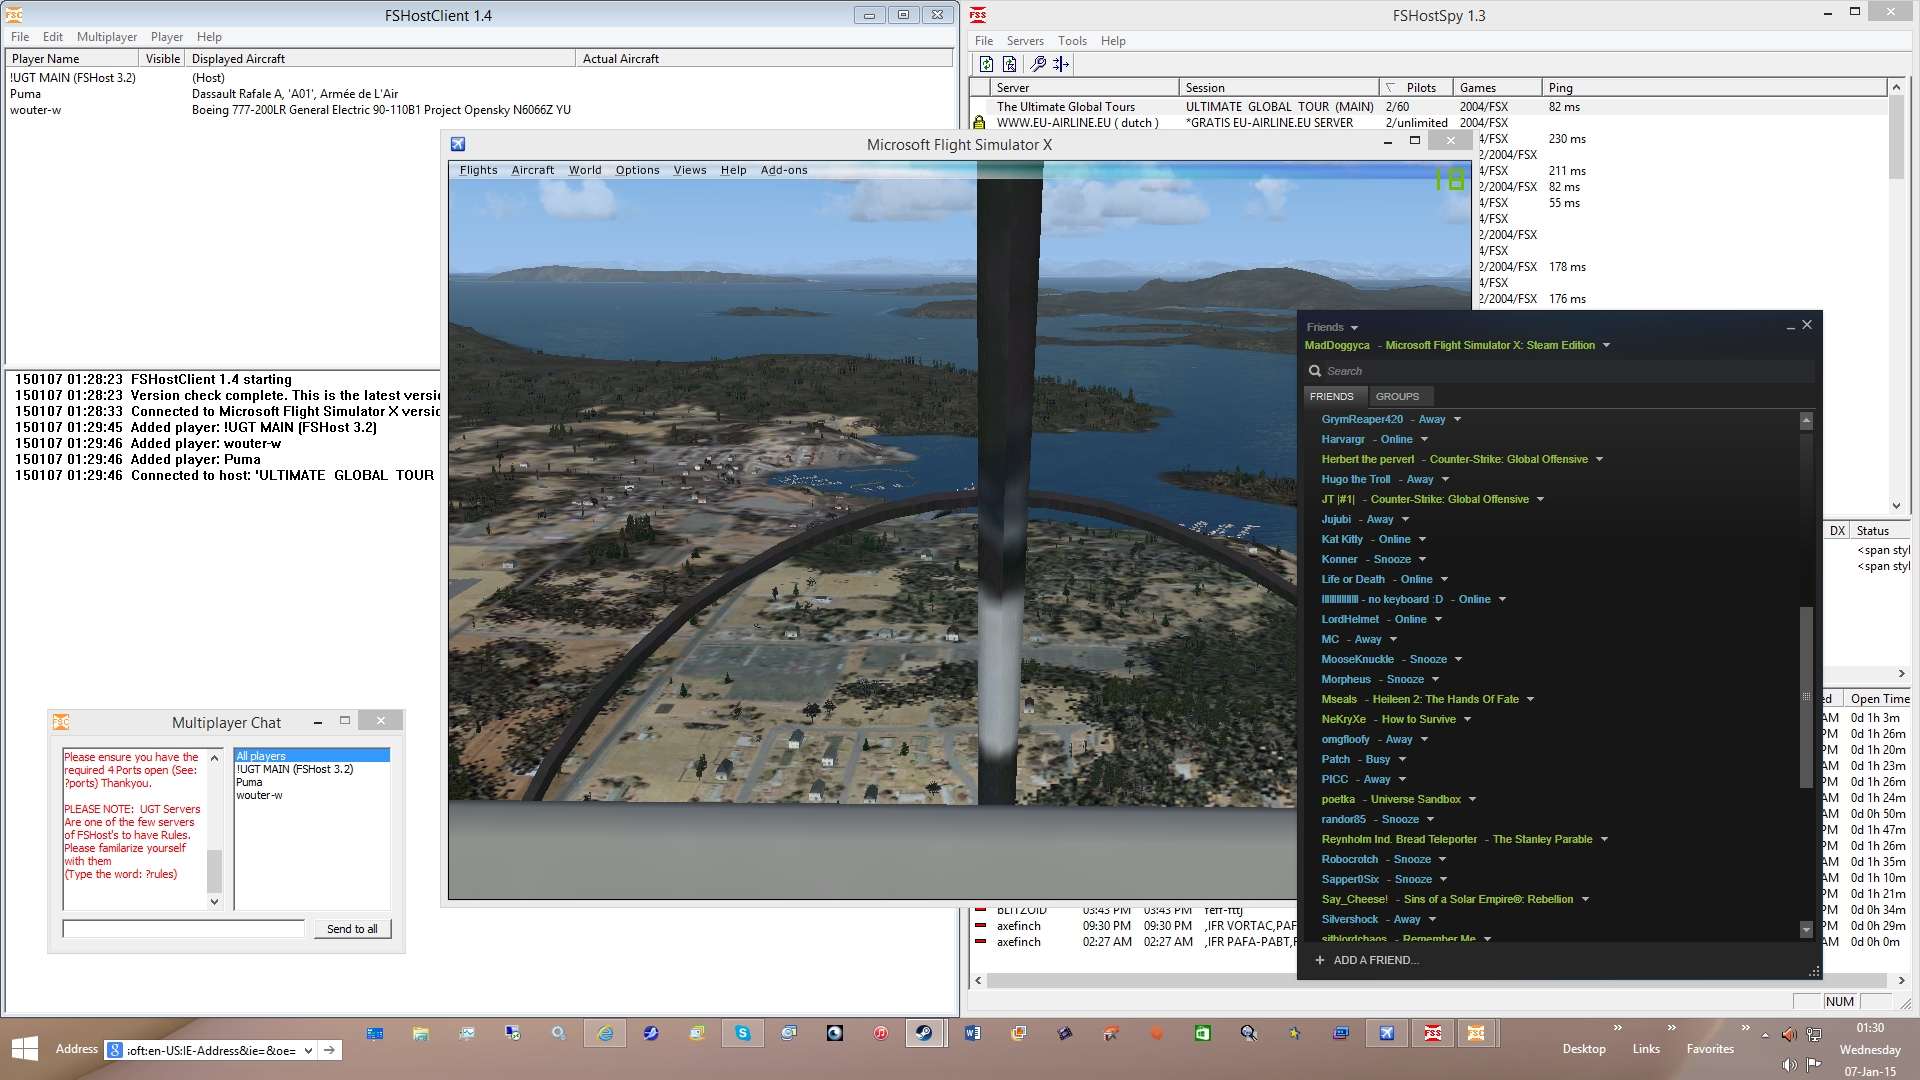Image resolution: width=1920 pixels, height=1080 pixels.
Task: Switch to the GROUPS tab in Friends
Action: pos(1397,396)
